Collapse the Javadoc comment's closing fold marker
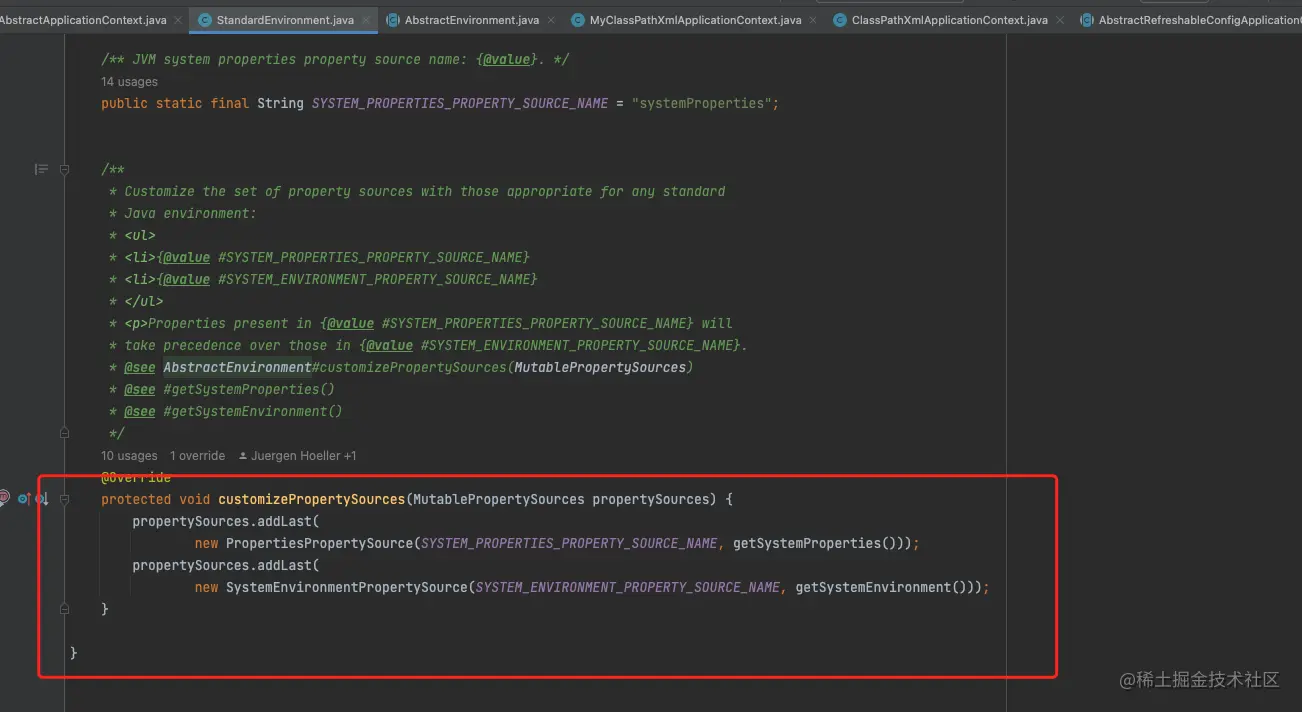Viewport: 1302px width, 712px height. coord(64,433)
